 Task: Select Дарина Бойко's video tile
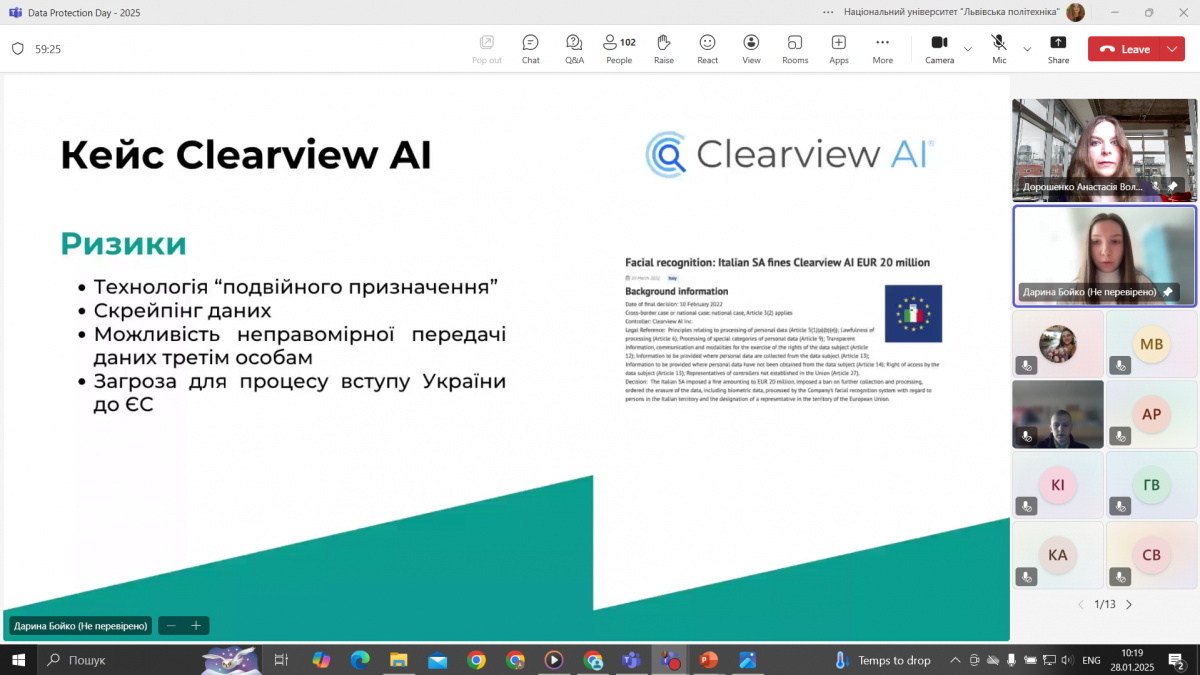(1104, 255)
